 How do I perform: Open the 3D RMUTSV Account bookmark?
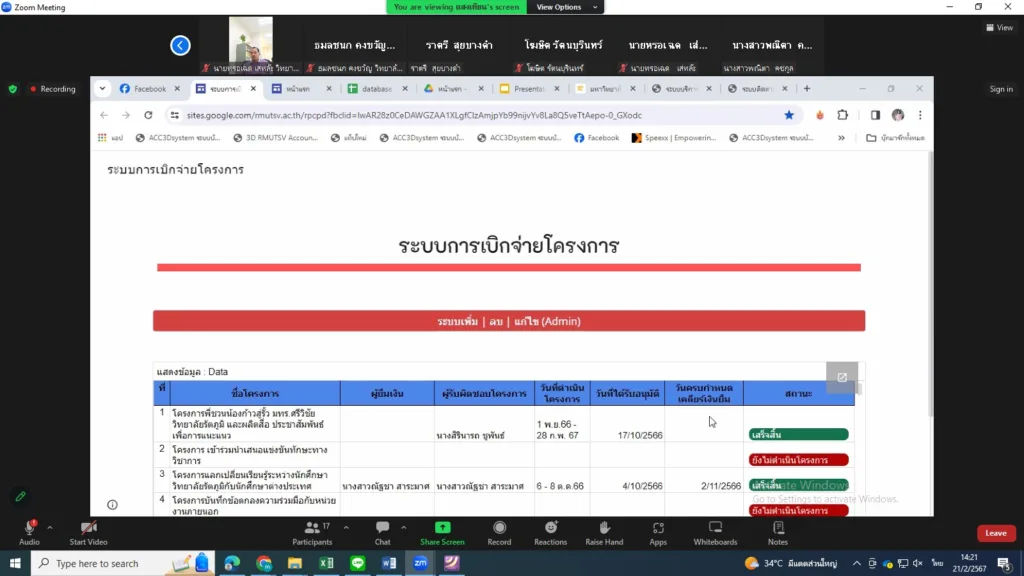pos(275,138)
